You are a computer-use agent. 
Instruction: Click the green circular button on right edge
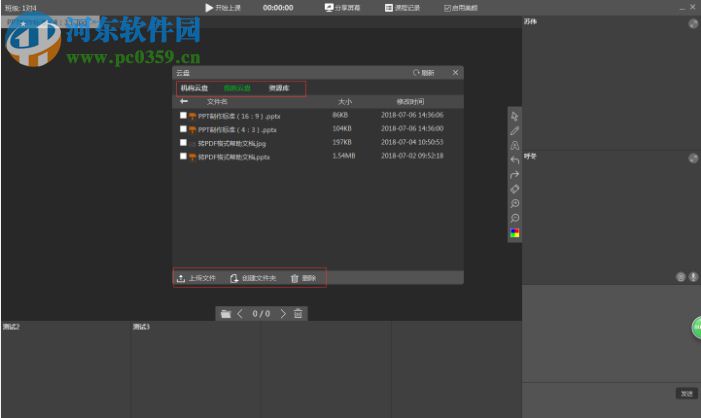pos(697,327)
